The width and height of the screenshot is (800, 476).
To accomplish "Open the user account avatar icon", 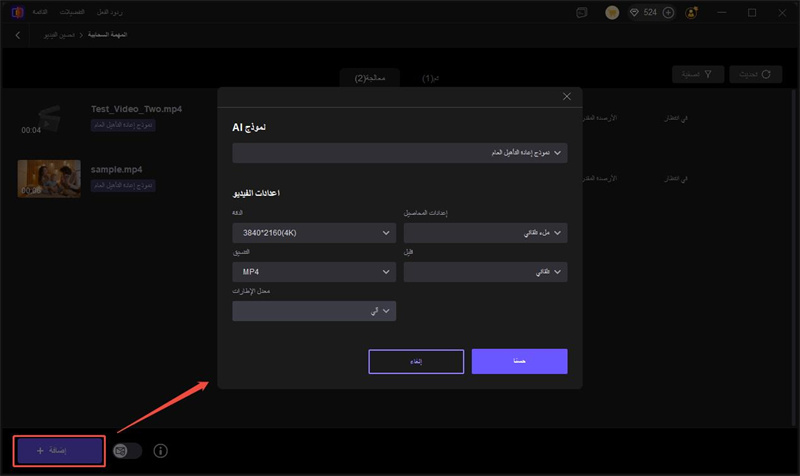I will point(692,13).
